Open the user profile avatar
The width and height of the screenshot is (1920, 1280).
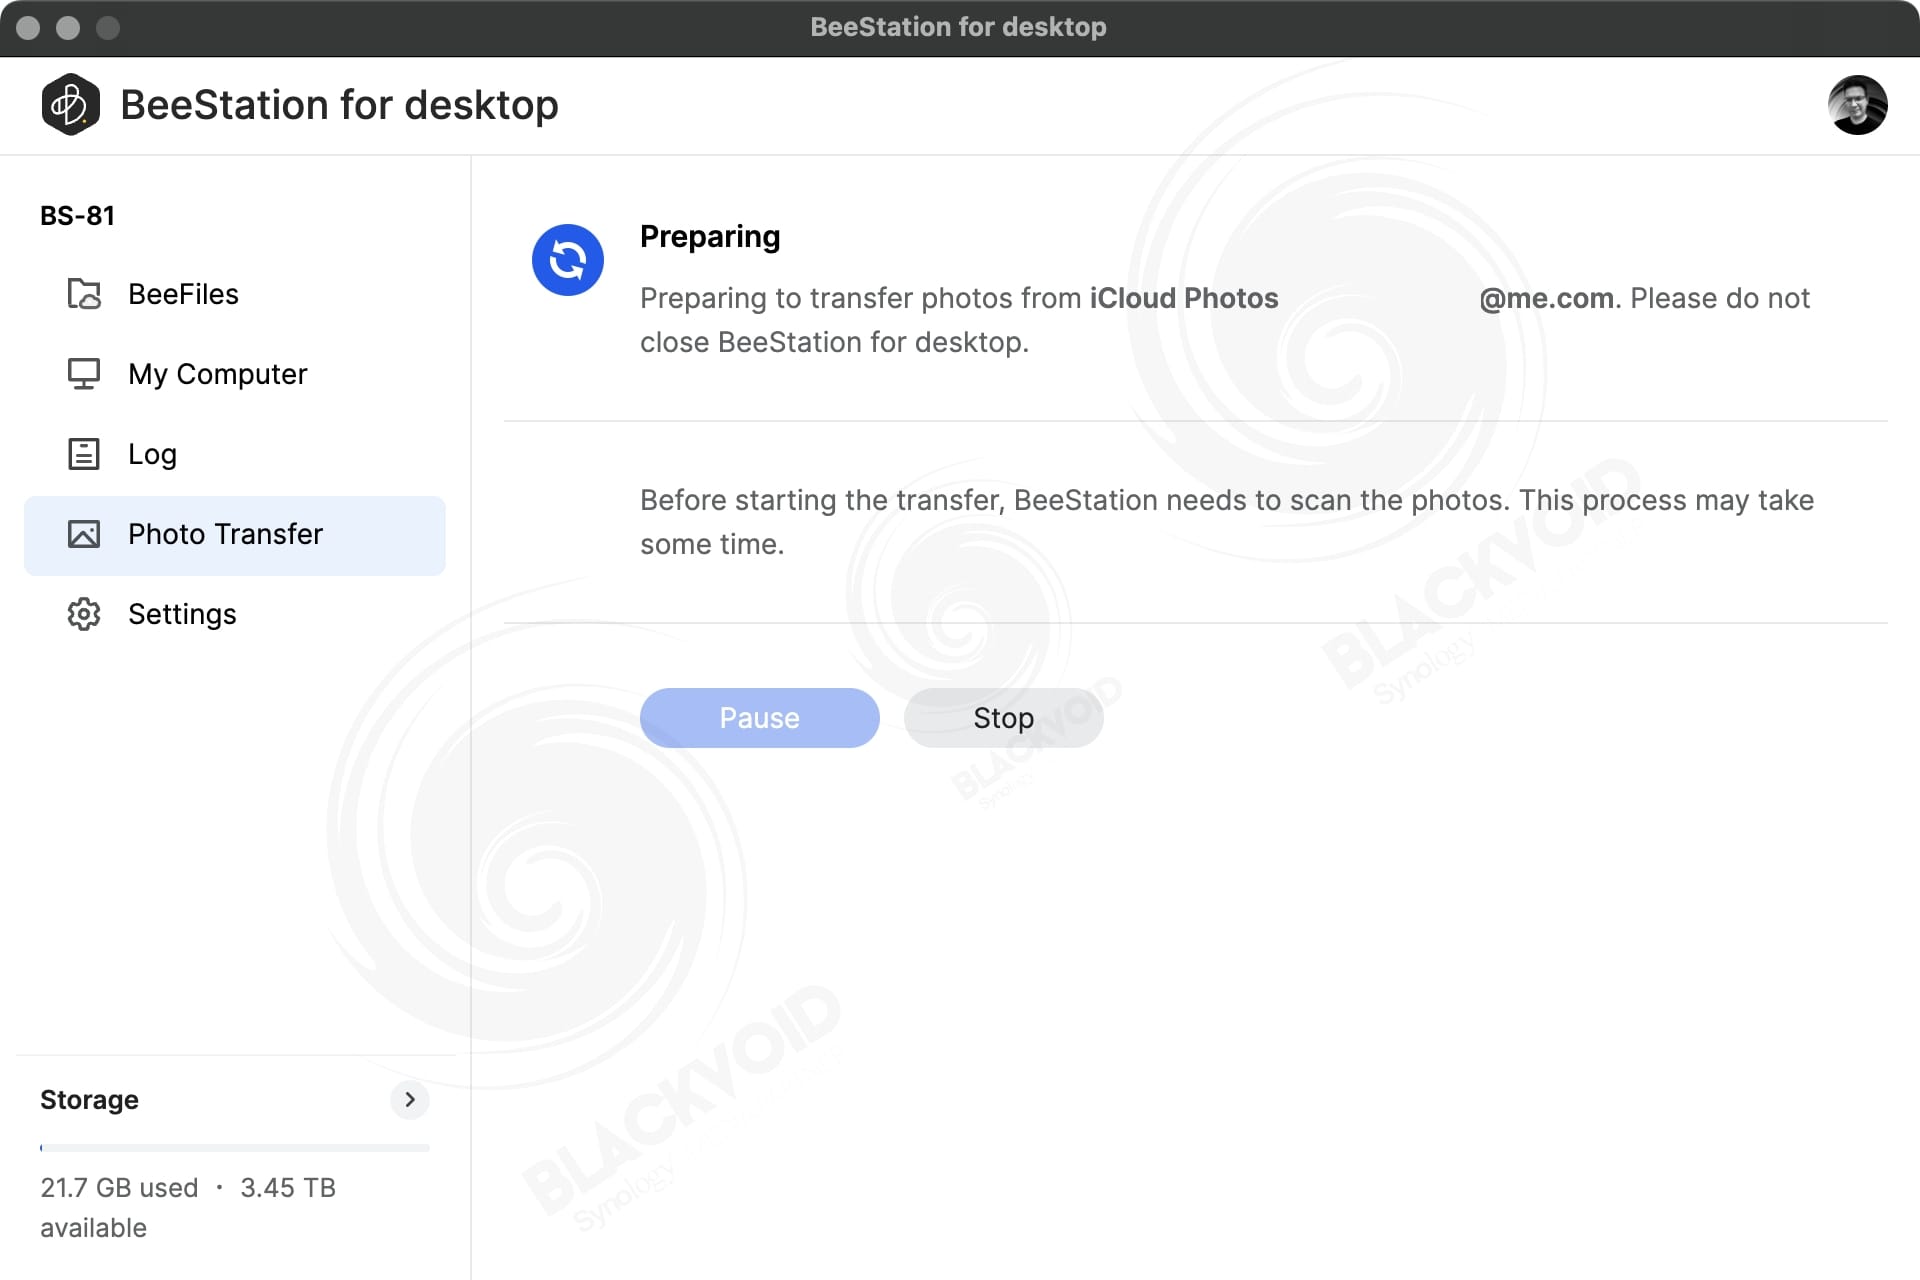pyautogui.click(x=1857, y=105)
